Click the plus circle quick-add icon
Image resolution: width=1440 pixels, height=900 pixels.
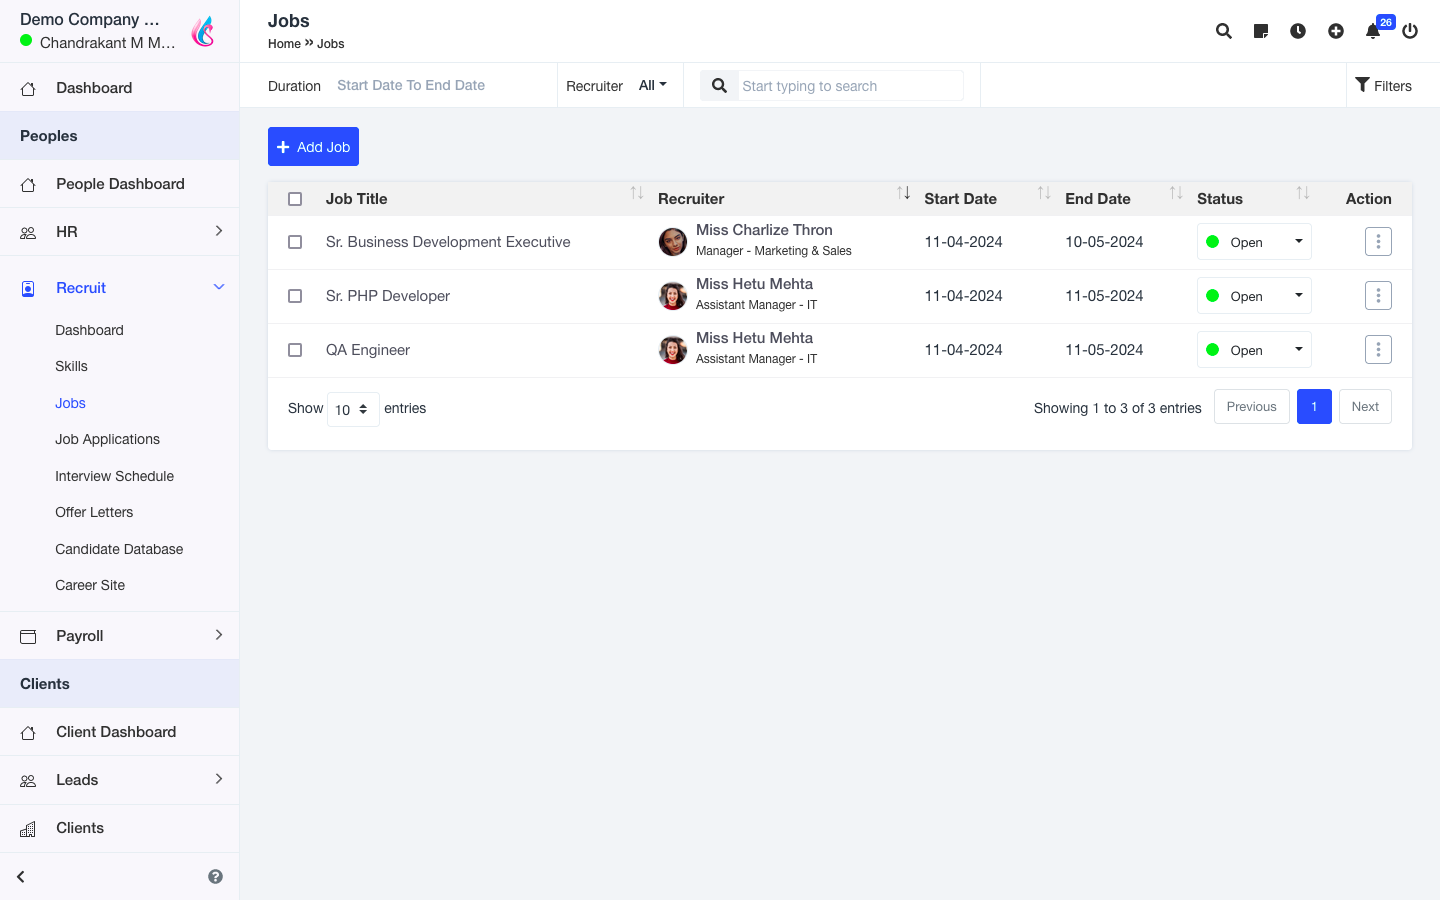1336,31
